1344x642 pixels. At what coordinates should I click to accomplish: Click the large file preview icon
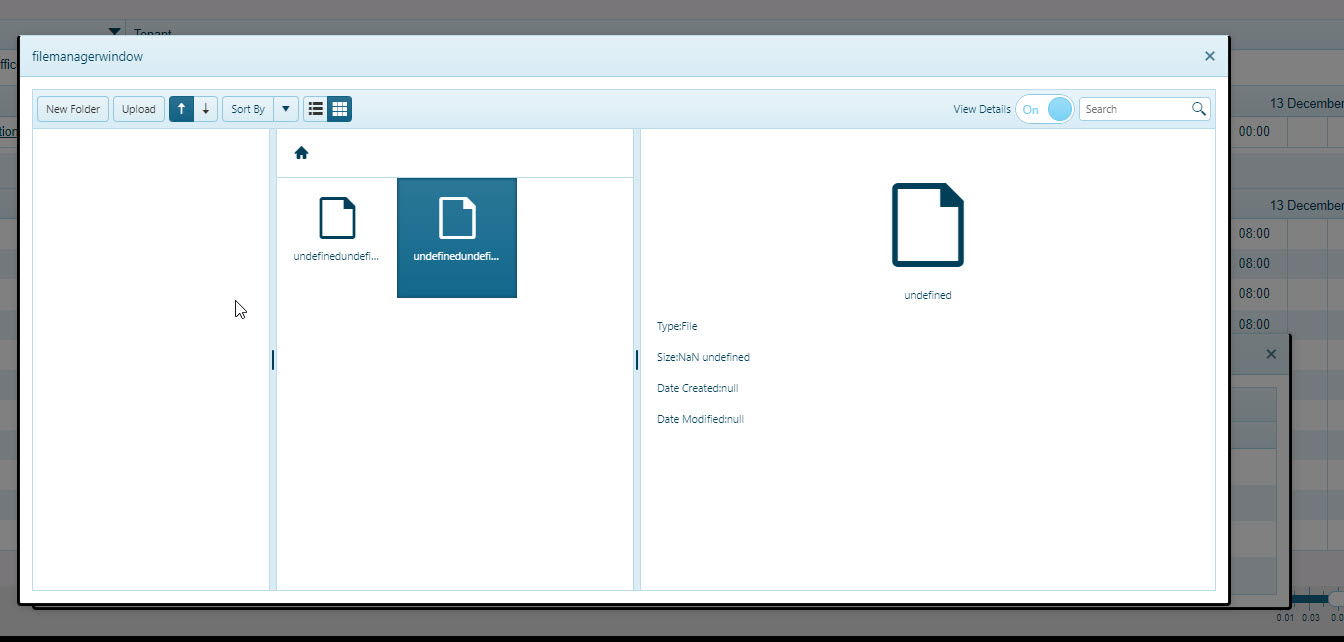(x=928, y=225)
